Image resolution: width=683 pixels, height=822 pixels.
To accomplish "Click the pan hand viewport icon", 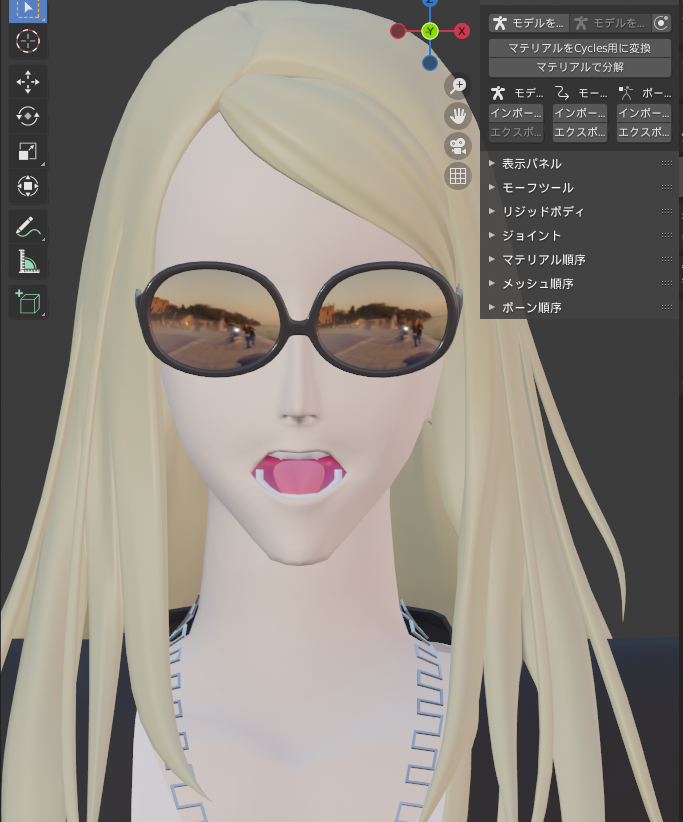I will [458, 116].
